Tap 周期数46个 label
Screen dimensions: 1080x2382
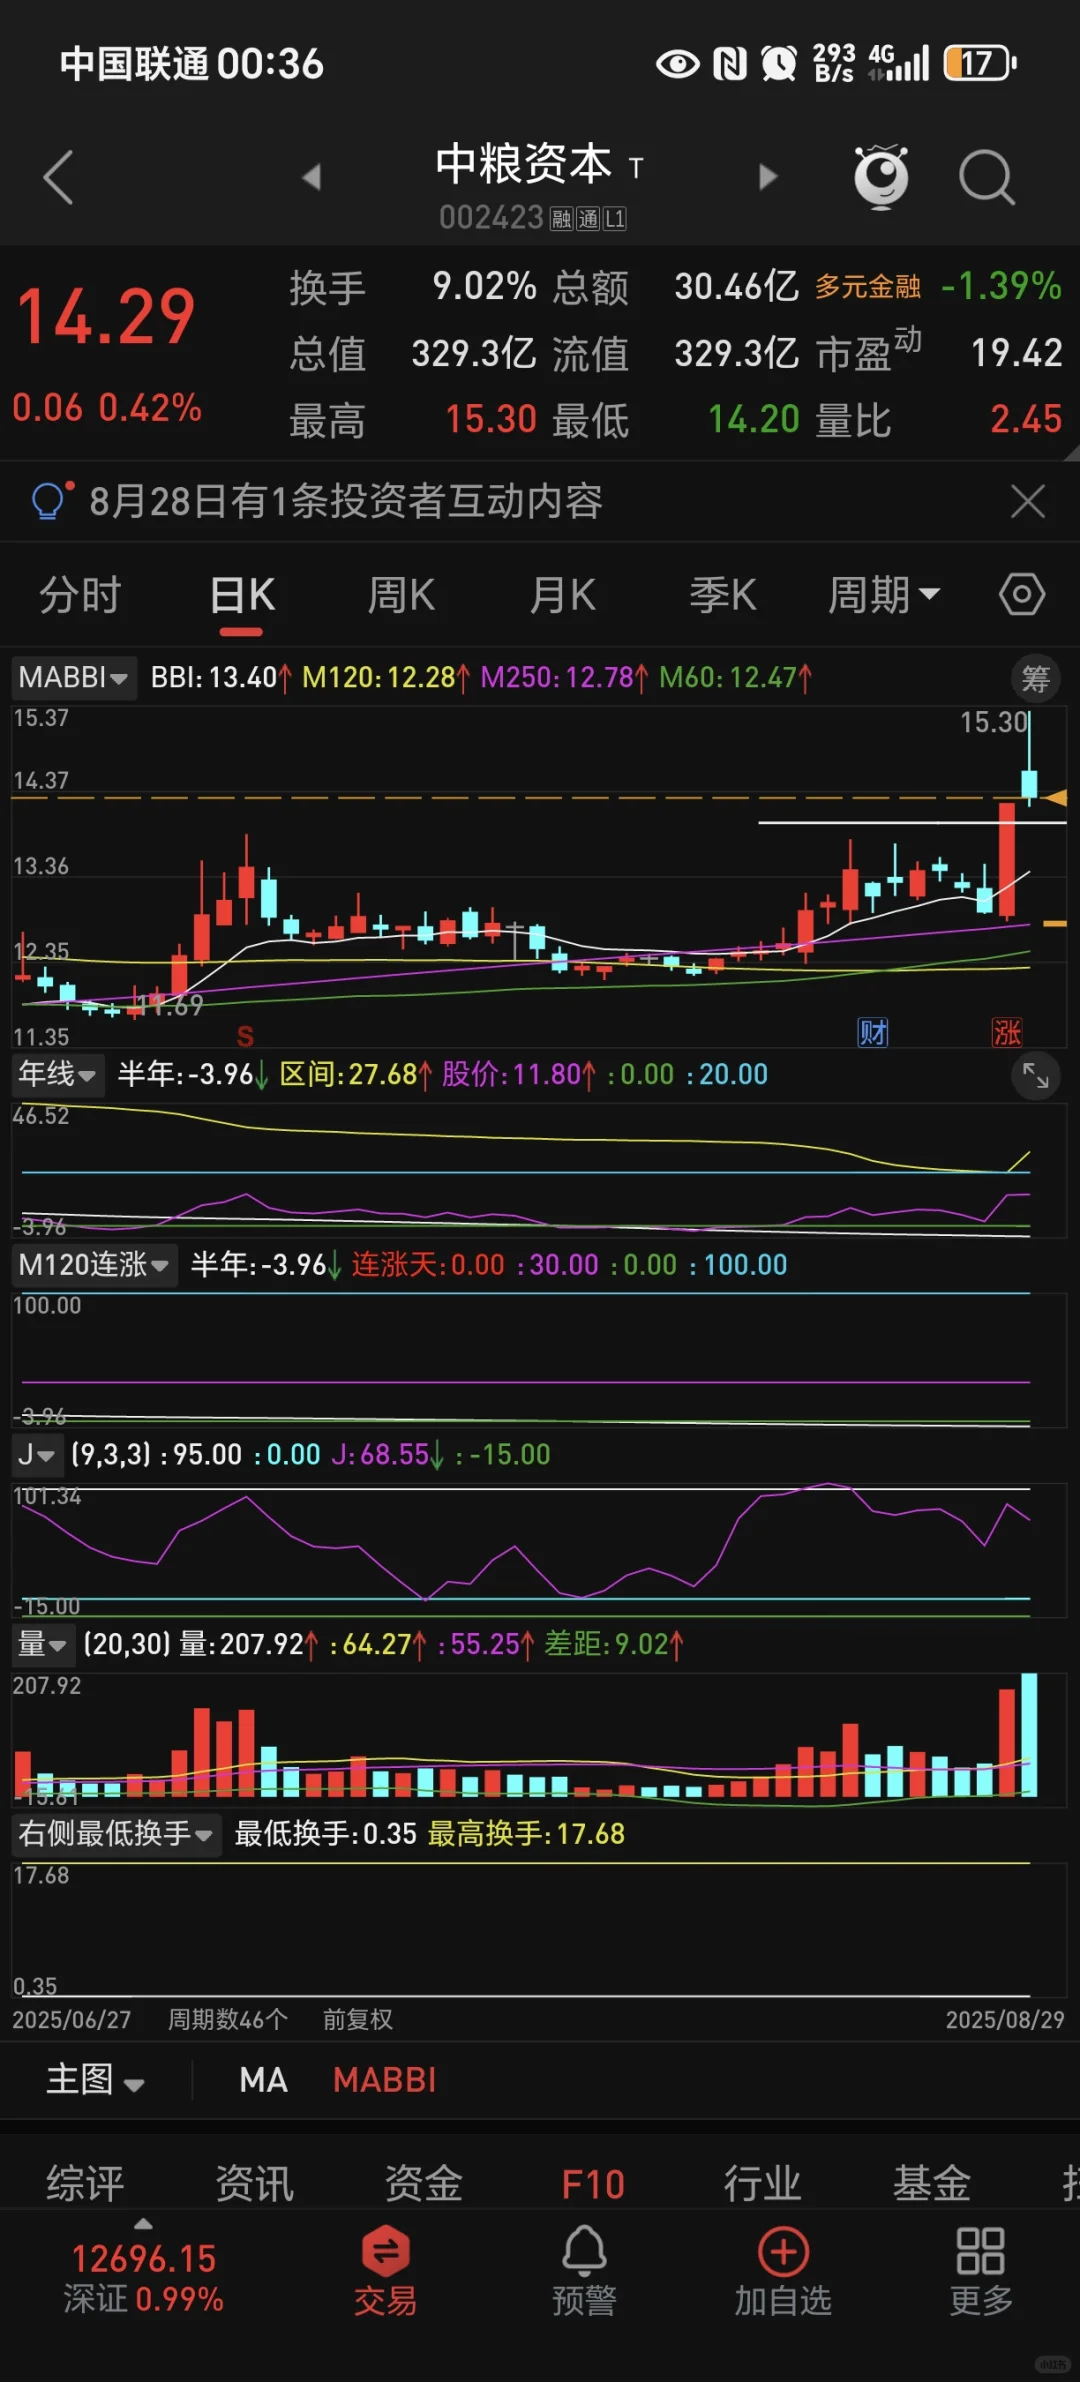(228, 2019)
